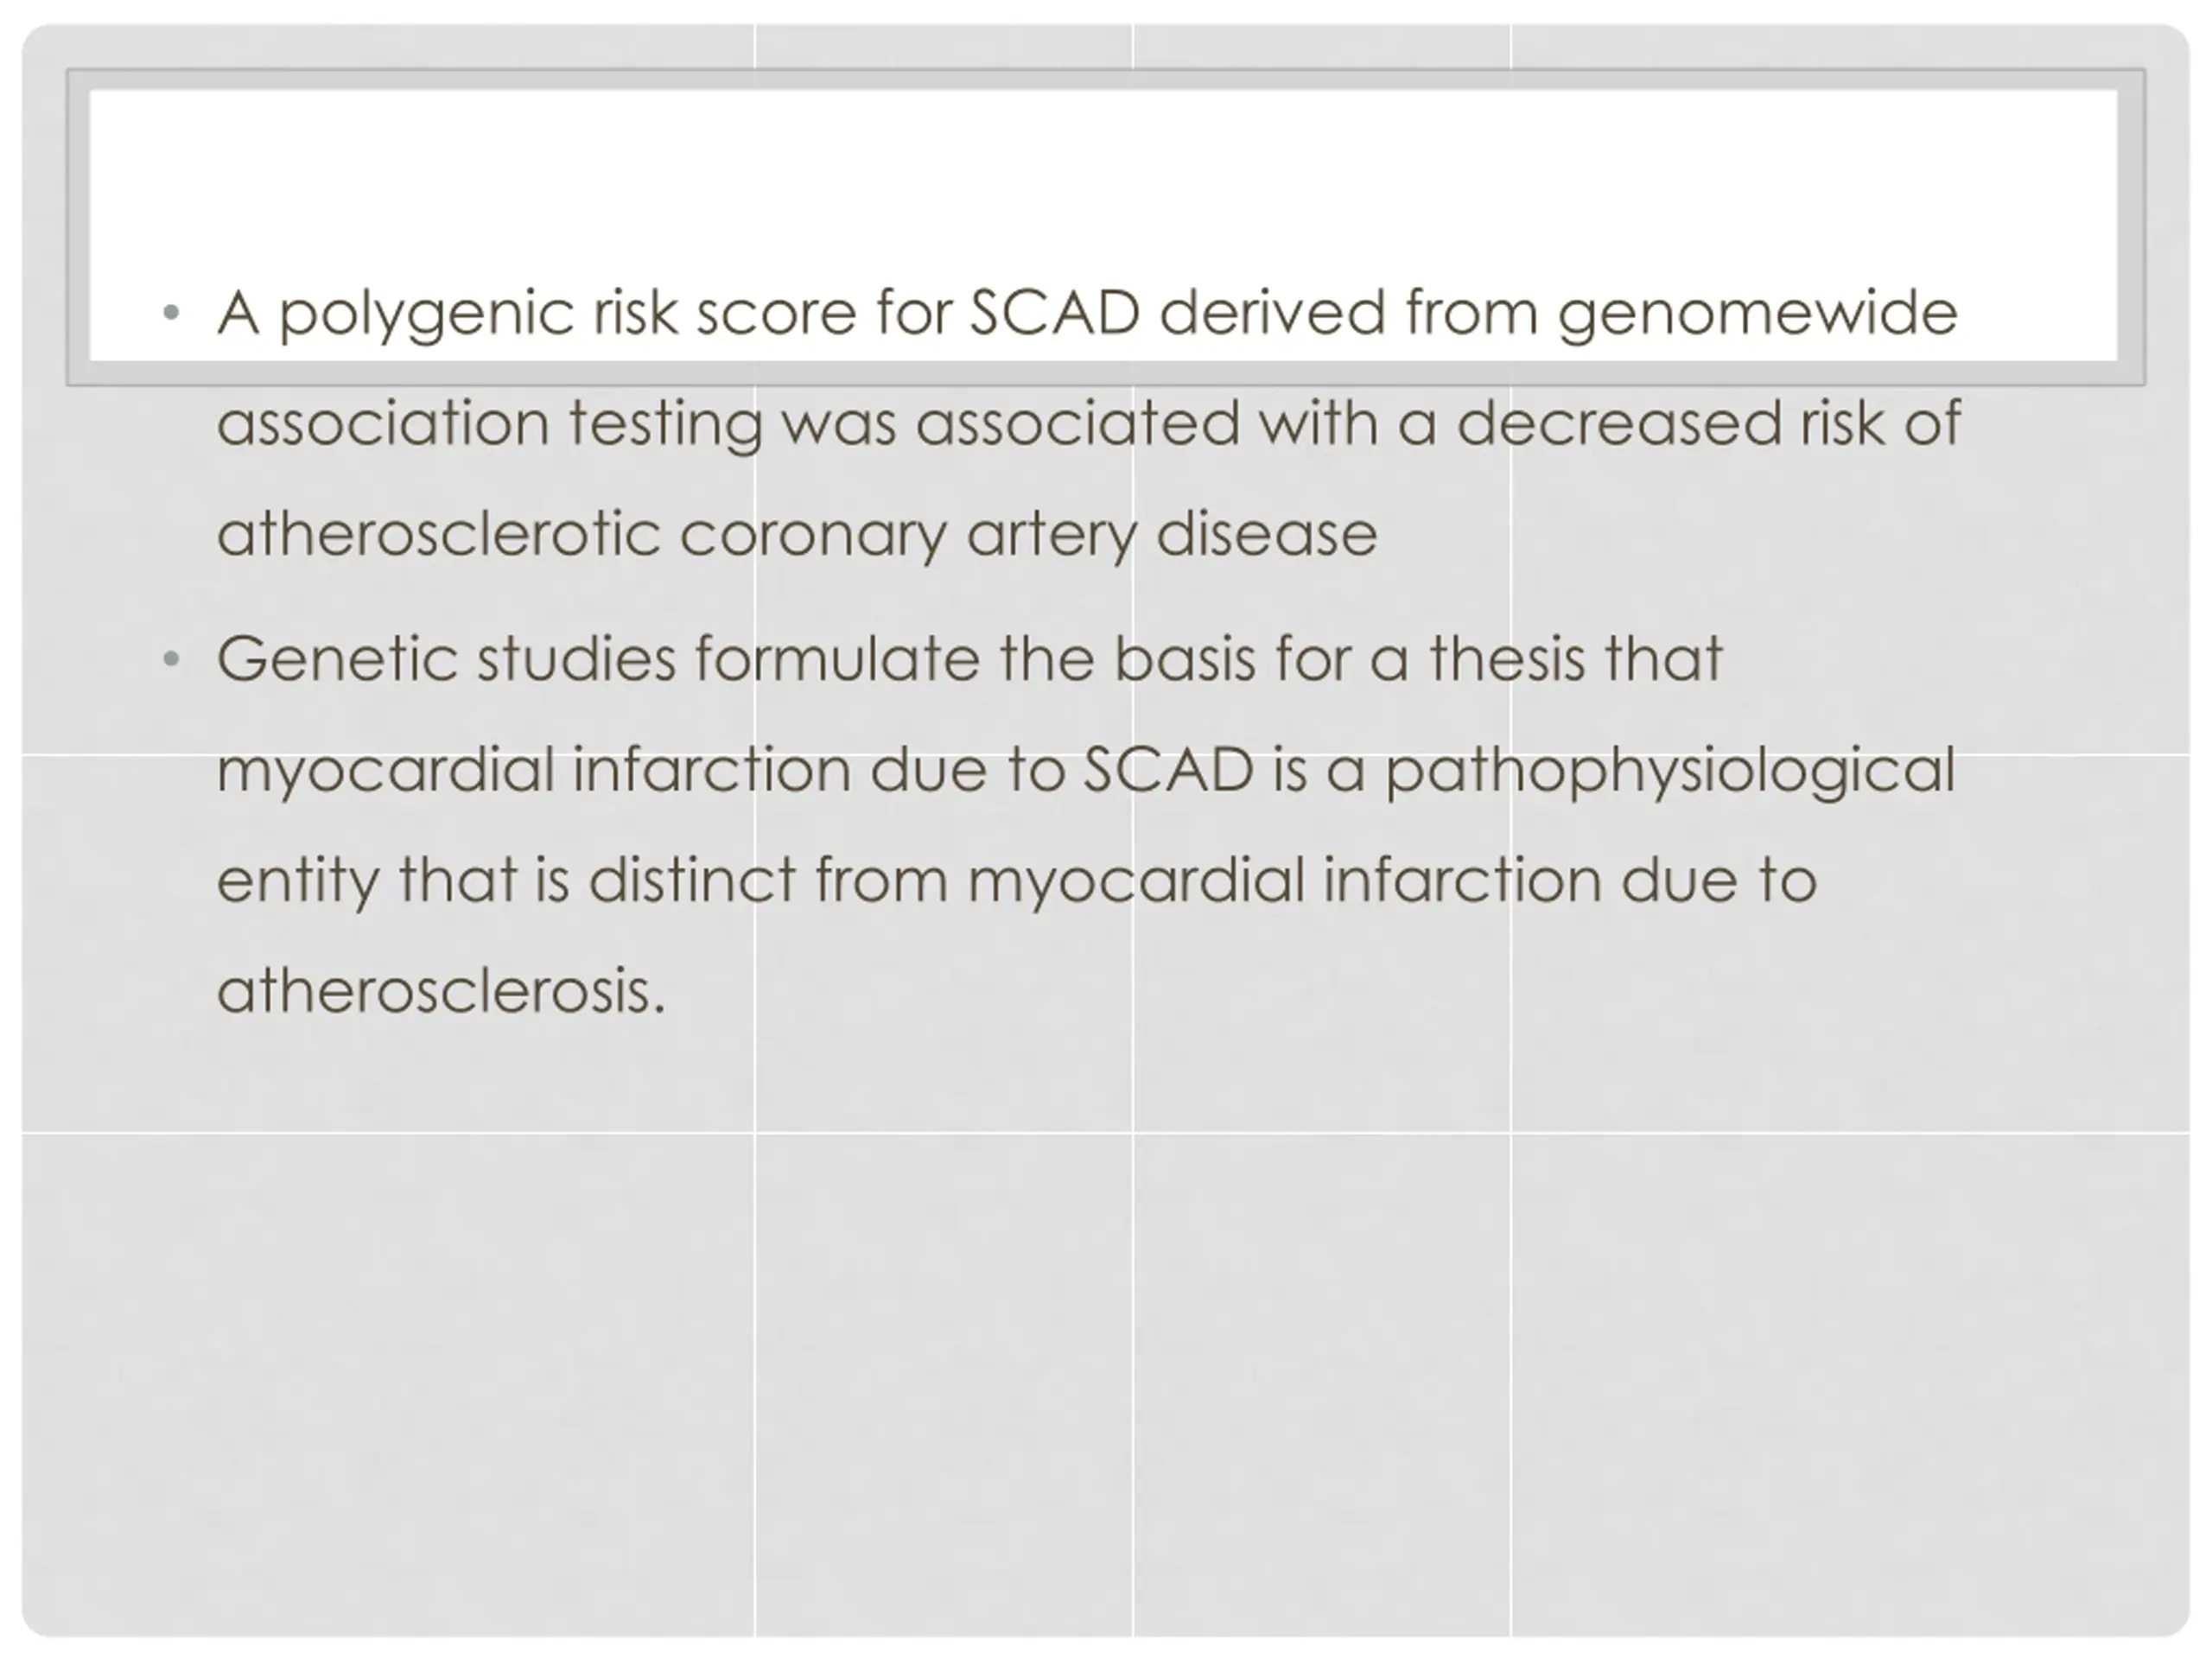Screen dimensions: 2212x1659
Task: Click the word 'entity' at line start
Action: [298, 883]
